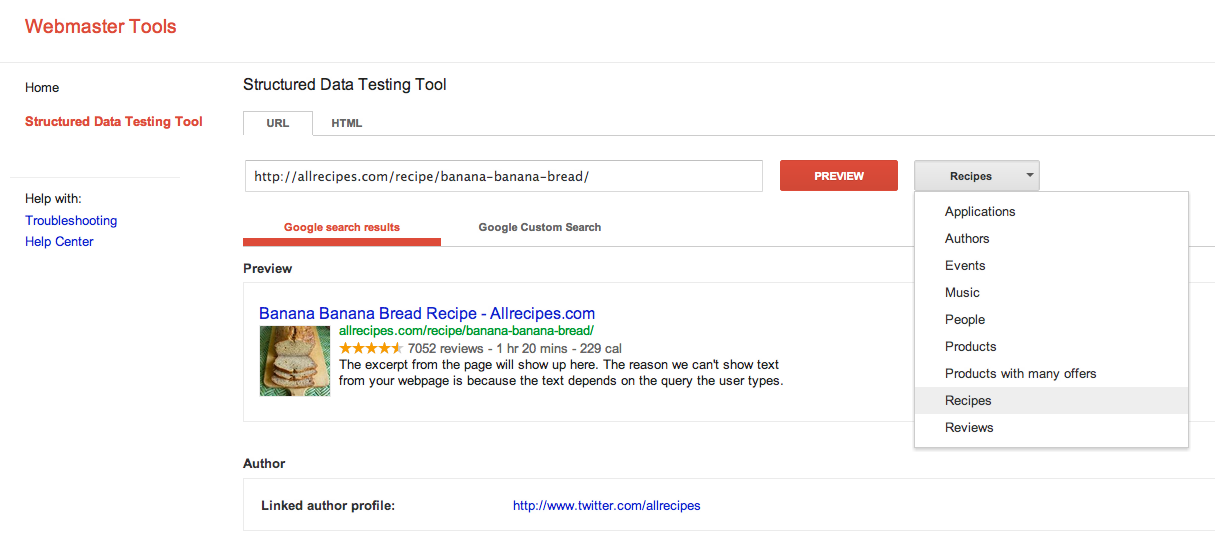The image size is (1215, 545).
Task: Open Structured Data Testing Tool sidebar link
Action: click(114, 122)
